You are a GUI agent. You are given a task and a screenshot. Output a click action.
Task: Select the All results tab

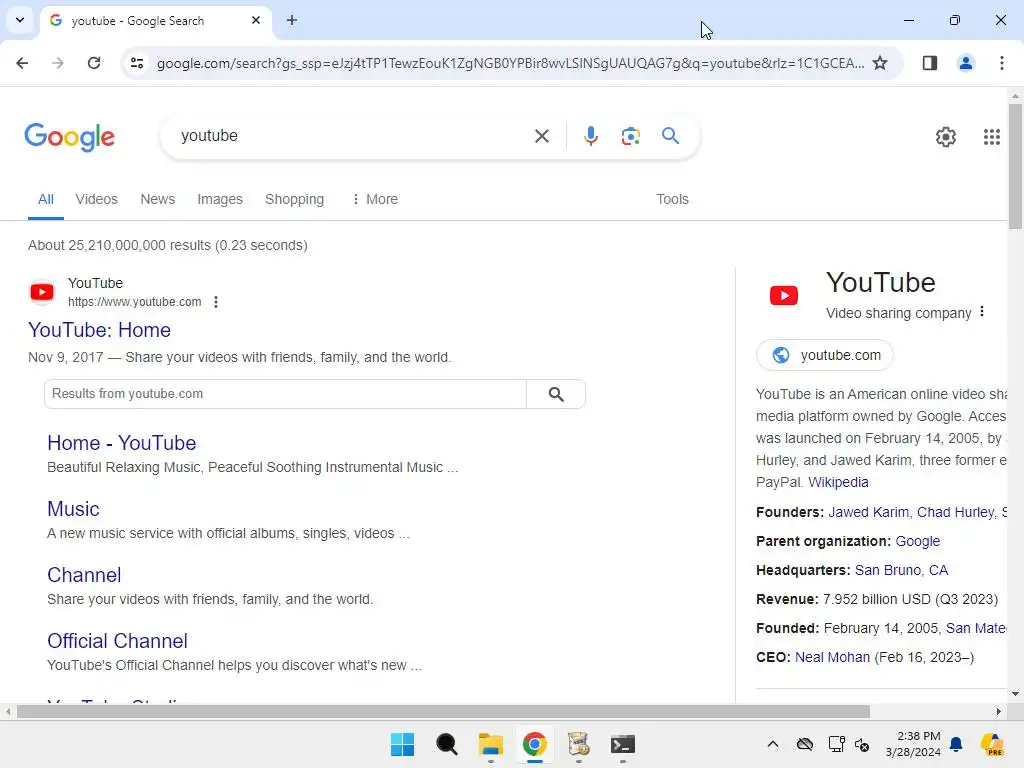(x=46, y=199)
